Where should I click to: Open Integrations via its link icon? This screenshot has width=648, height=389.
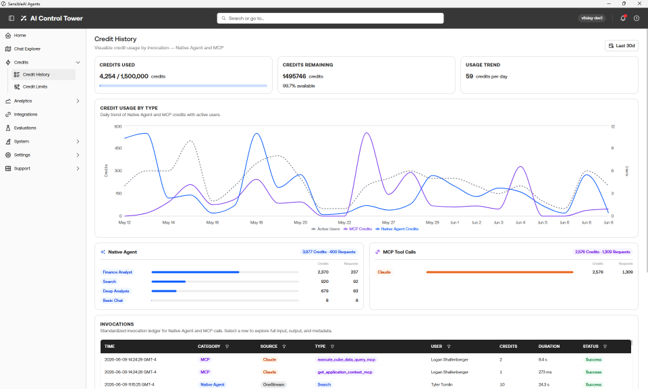pyautogui.click(x=8, y=115)
